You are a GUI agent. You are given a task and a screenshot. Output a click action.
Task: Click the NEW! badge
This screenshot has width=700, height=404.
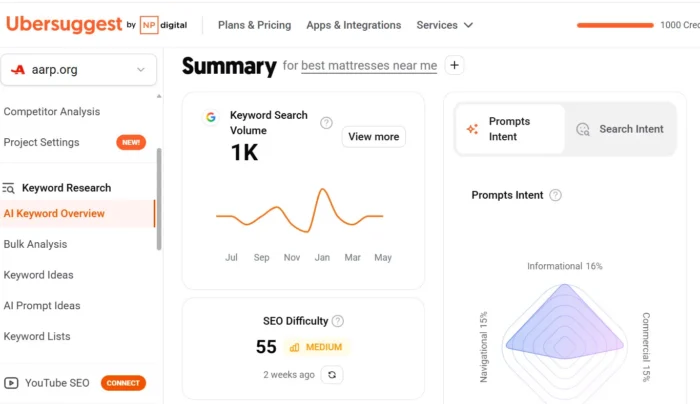click(131, 142)
